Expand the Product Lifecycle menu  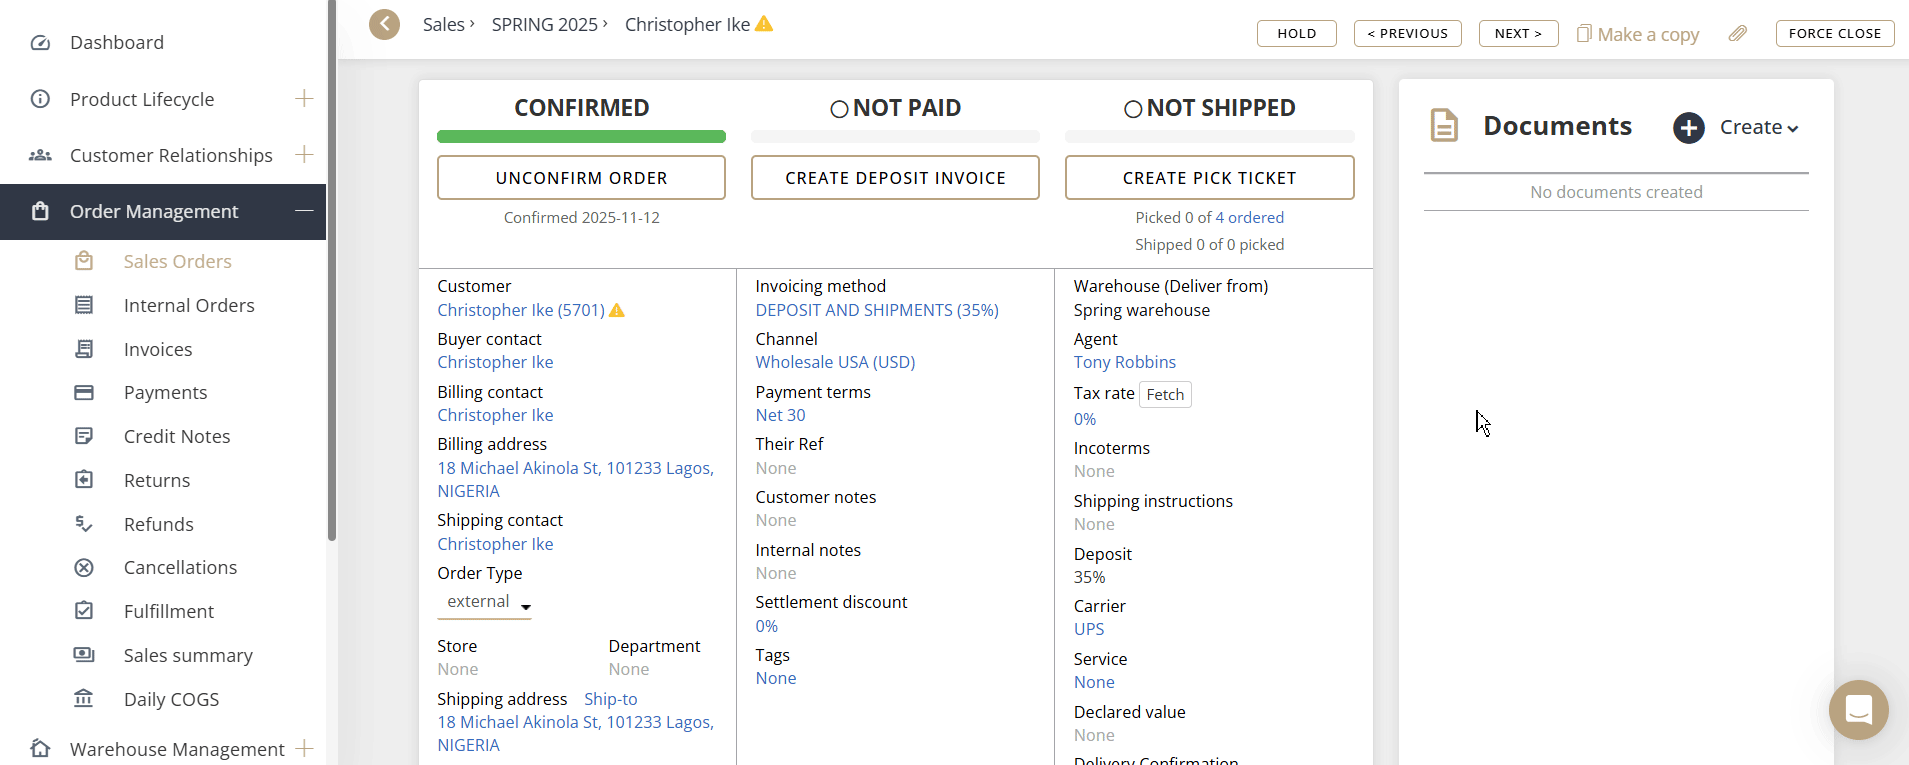pyautogui.click(x=304, y=99)
